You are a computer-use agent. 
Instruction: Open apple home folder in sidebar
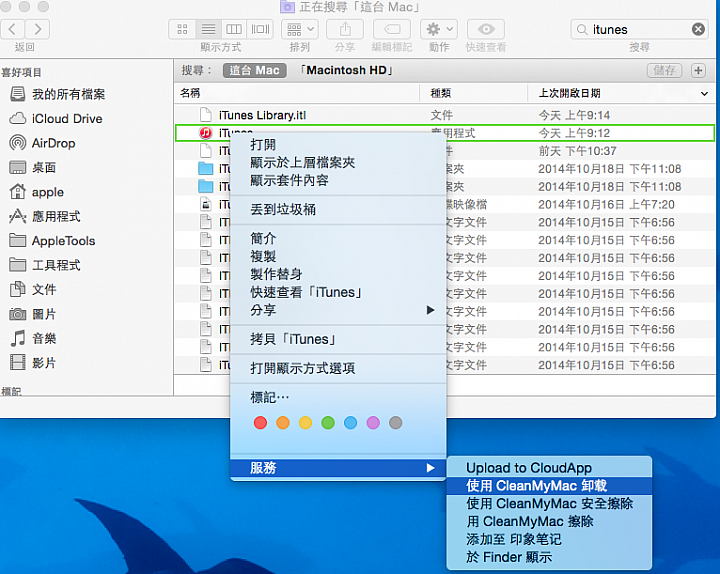coord(36,191)
